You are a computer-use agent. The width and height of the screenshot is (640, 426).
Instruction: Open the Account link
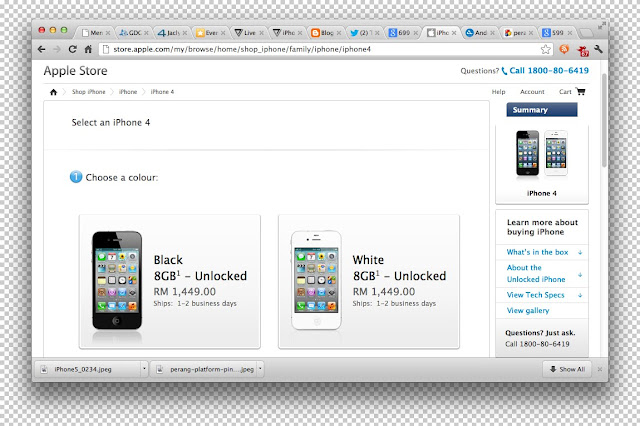pos(532,92)
